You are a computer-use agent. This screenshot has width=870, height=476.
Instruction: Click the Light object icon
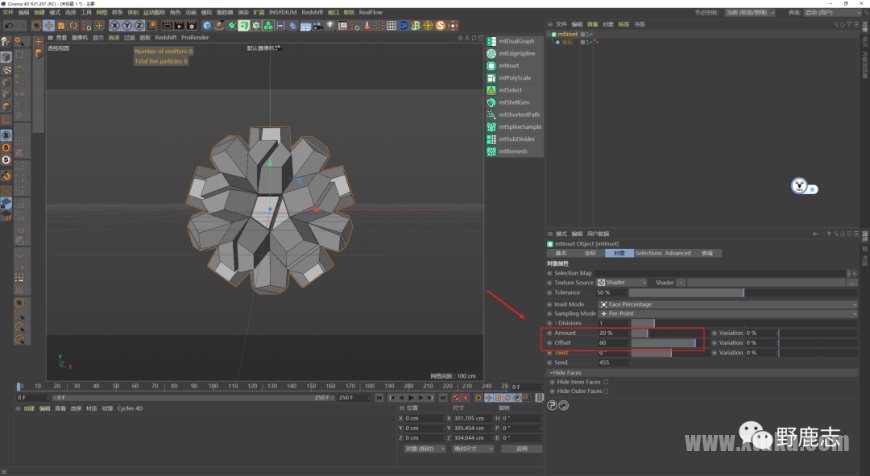point(330,26)
